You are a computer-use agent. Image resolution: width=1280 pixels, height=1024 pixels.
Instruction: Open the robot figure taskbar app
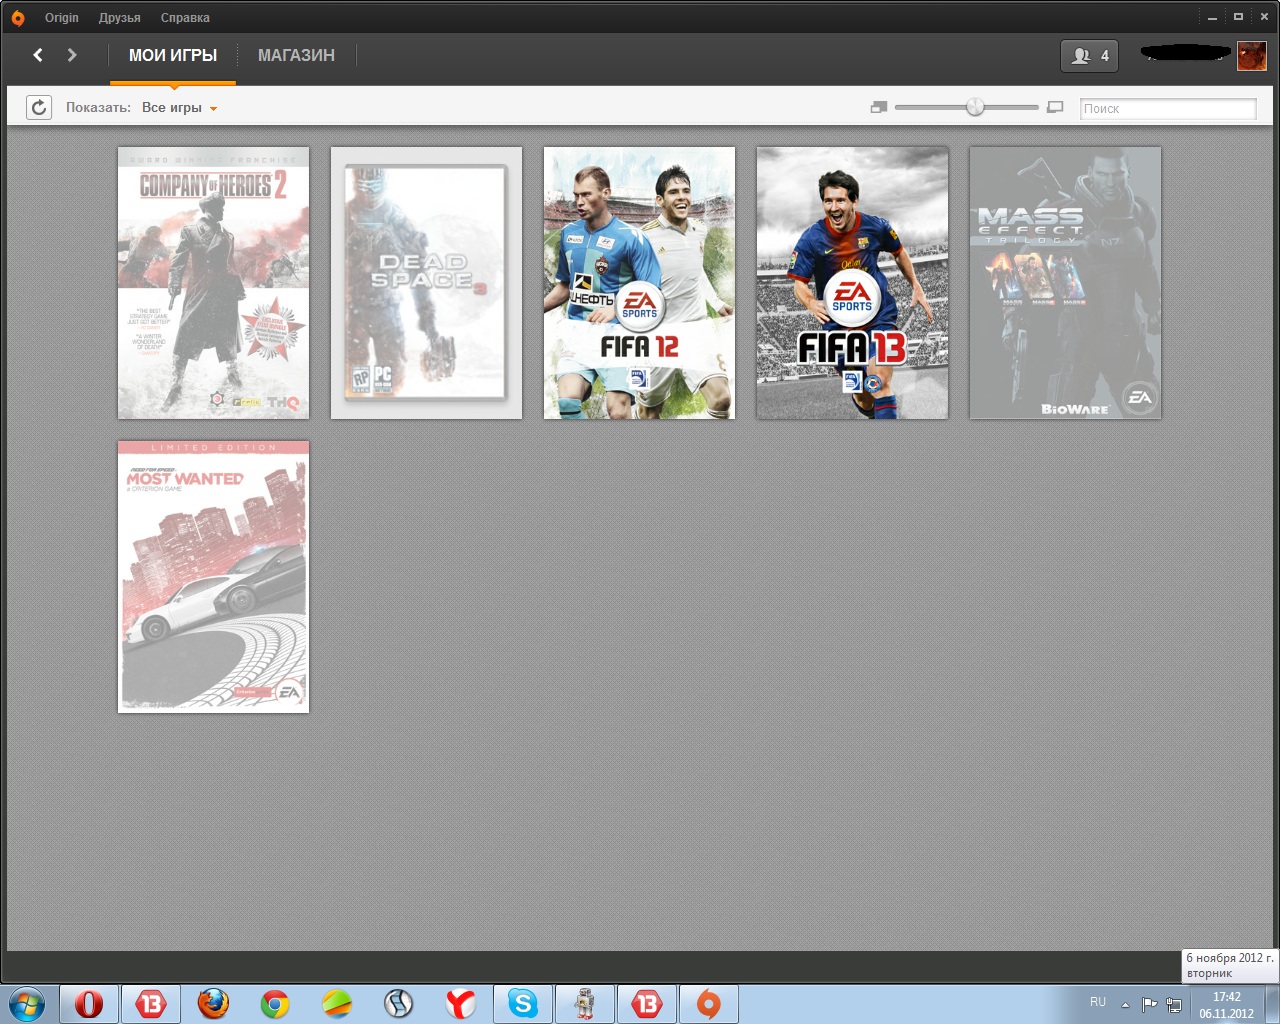point(585,1003)
